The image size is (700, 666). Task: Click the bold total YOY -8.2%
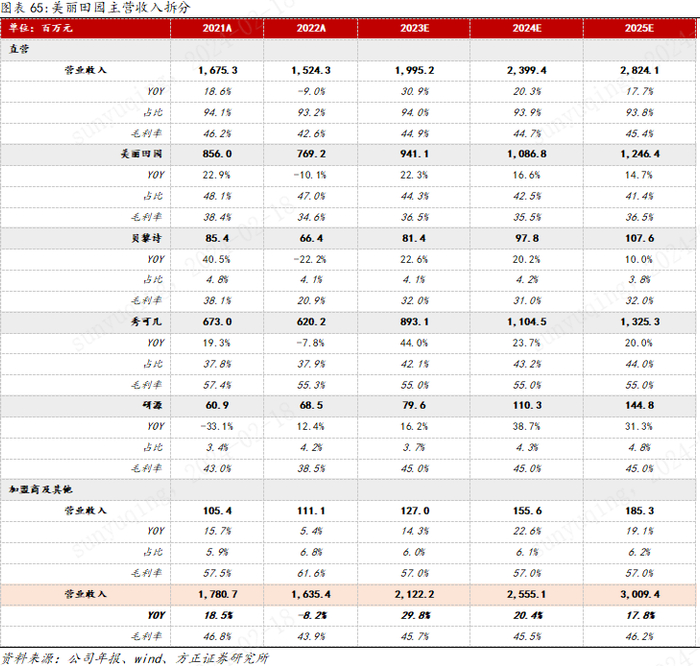[312, 615]
